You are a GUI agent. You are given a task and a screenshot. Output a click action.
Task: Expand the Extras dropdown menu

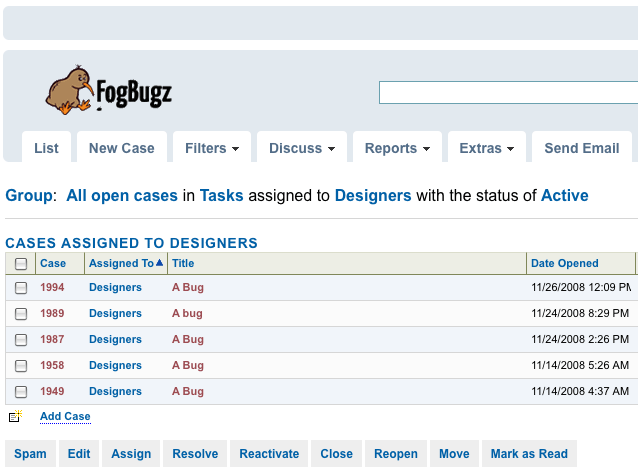486,148
